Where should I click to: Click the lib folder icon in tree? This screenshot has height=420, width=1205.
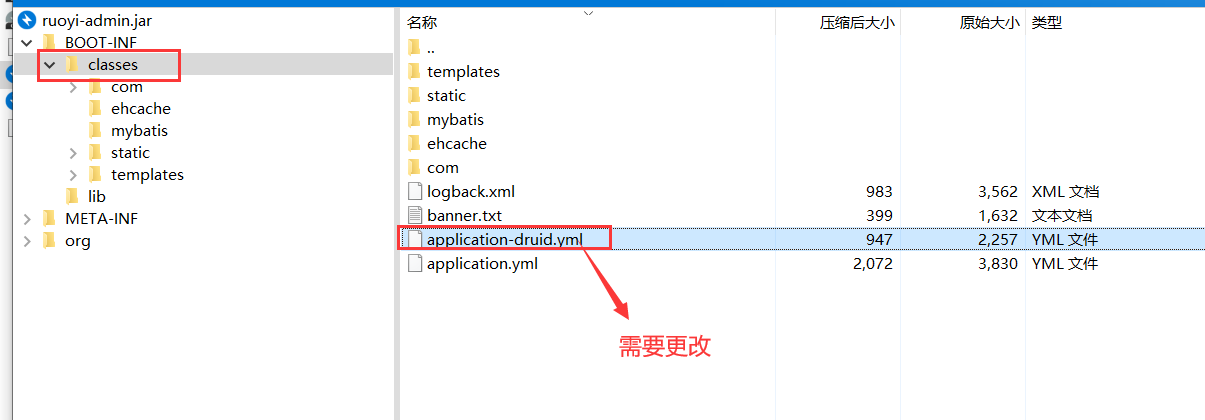72,196
